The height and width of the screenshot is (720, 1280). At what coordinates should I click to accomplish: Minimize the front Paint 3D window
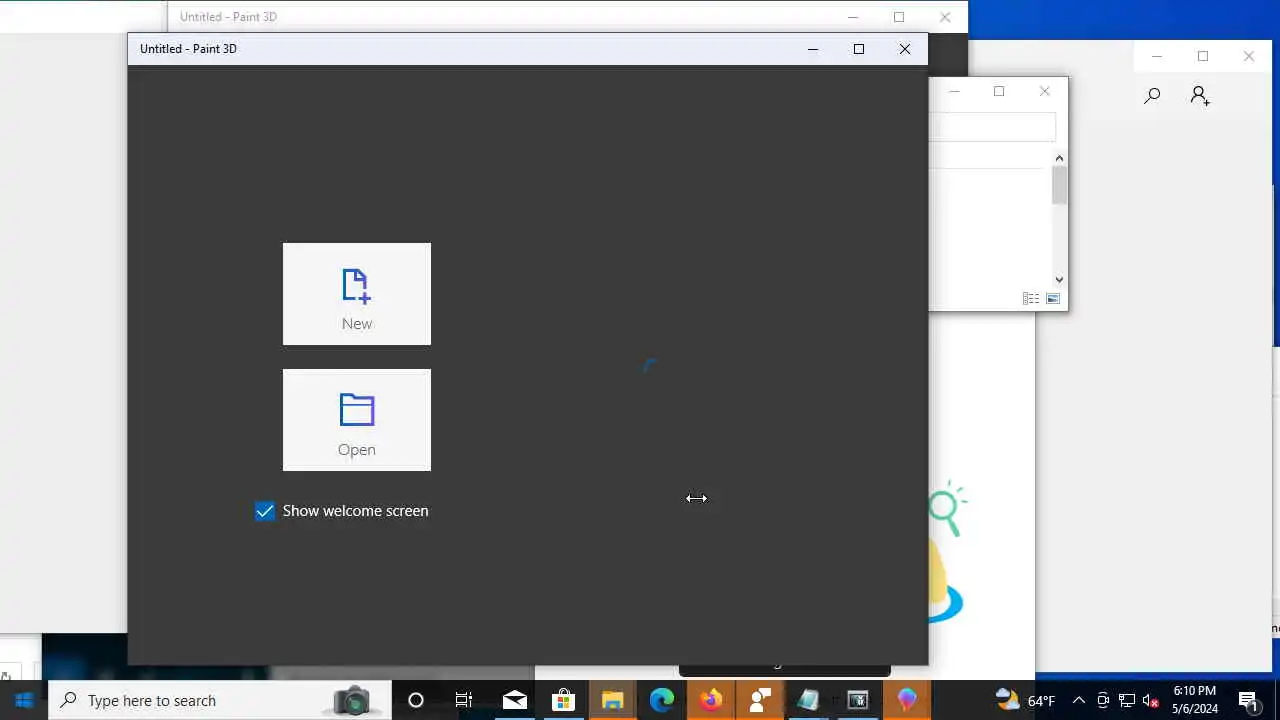click(x=813, y=49)
